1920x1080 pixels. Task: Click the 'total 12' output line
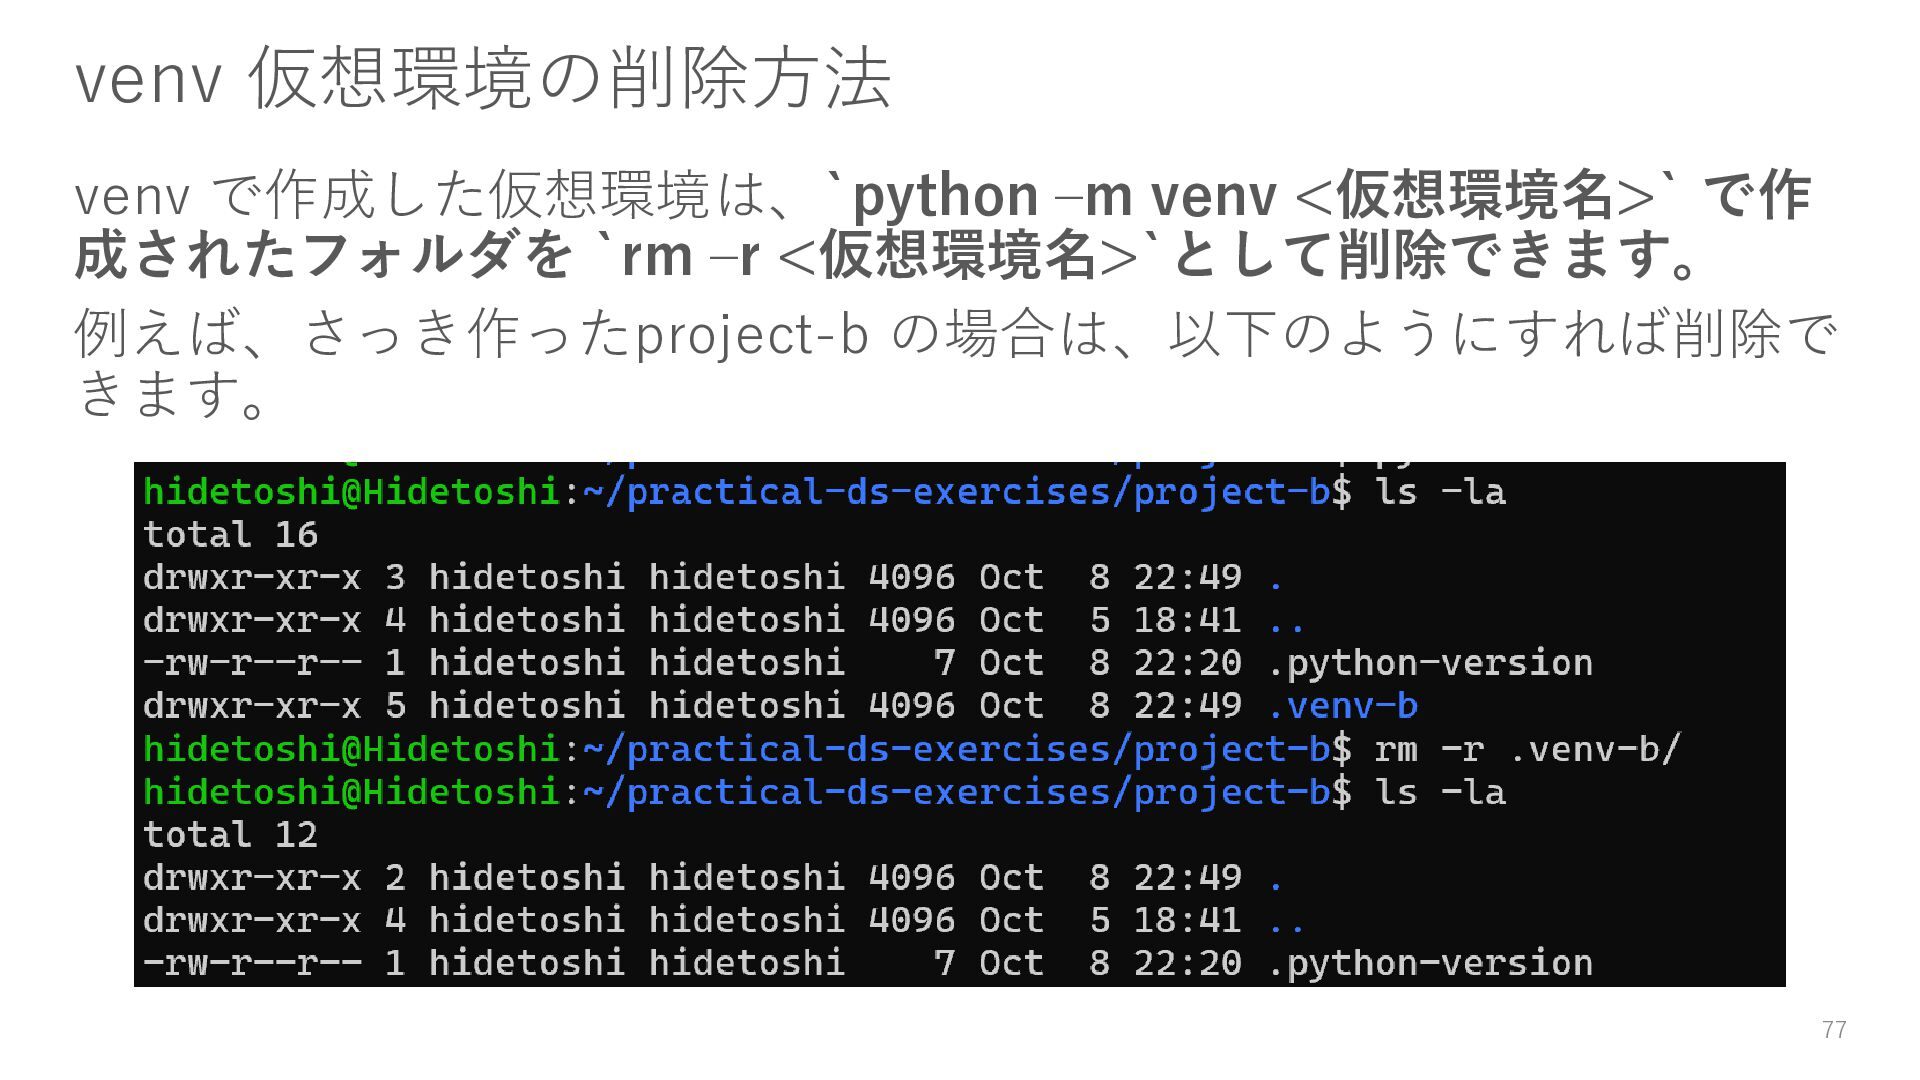click(x=230, y=835)
